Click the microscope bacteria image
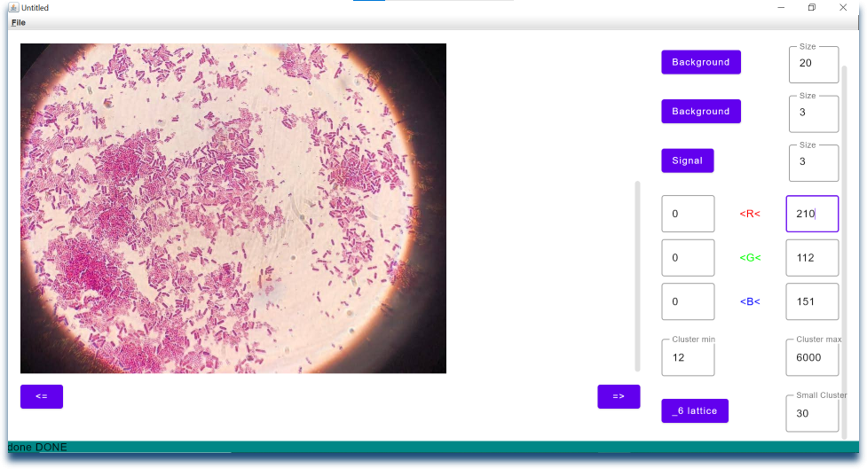 pyautogui.click(x=233, y=208)
